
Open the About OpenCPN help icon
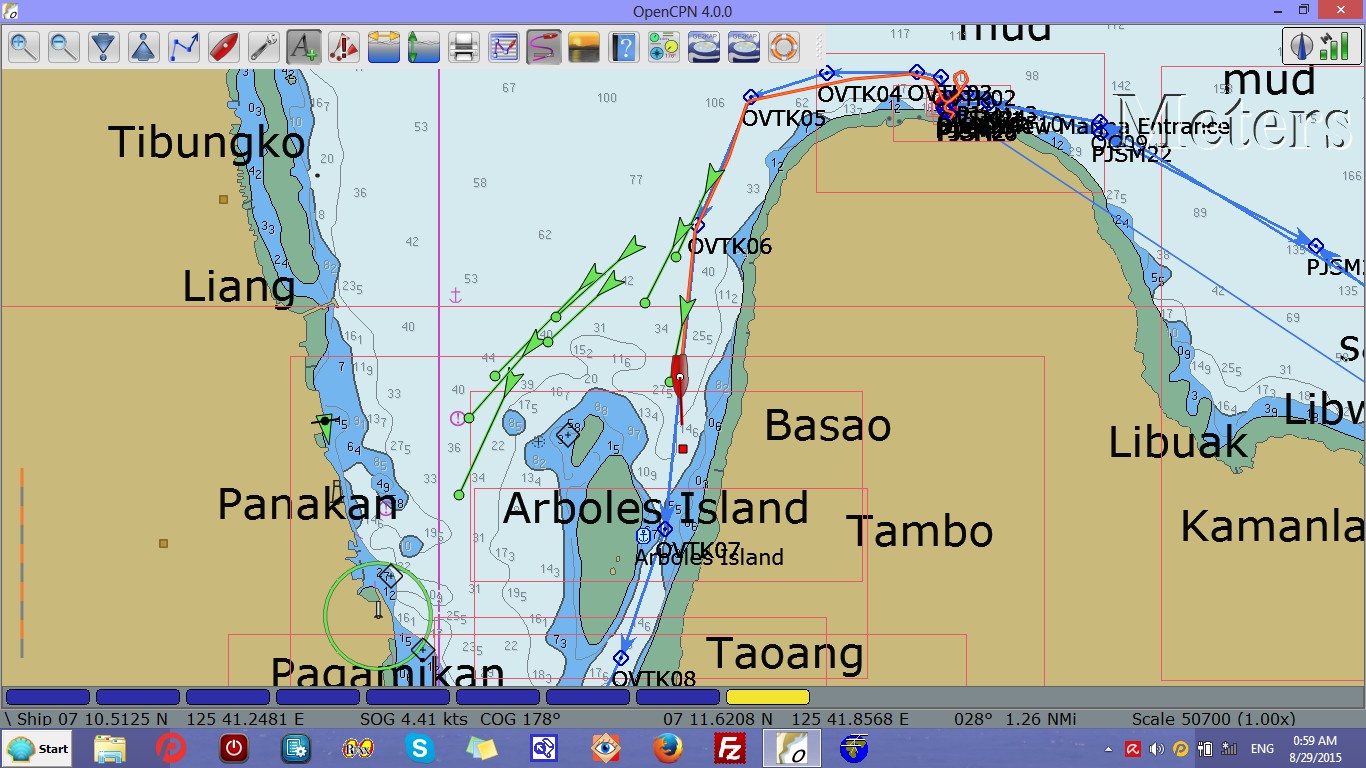(624, 46)
